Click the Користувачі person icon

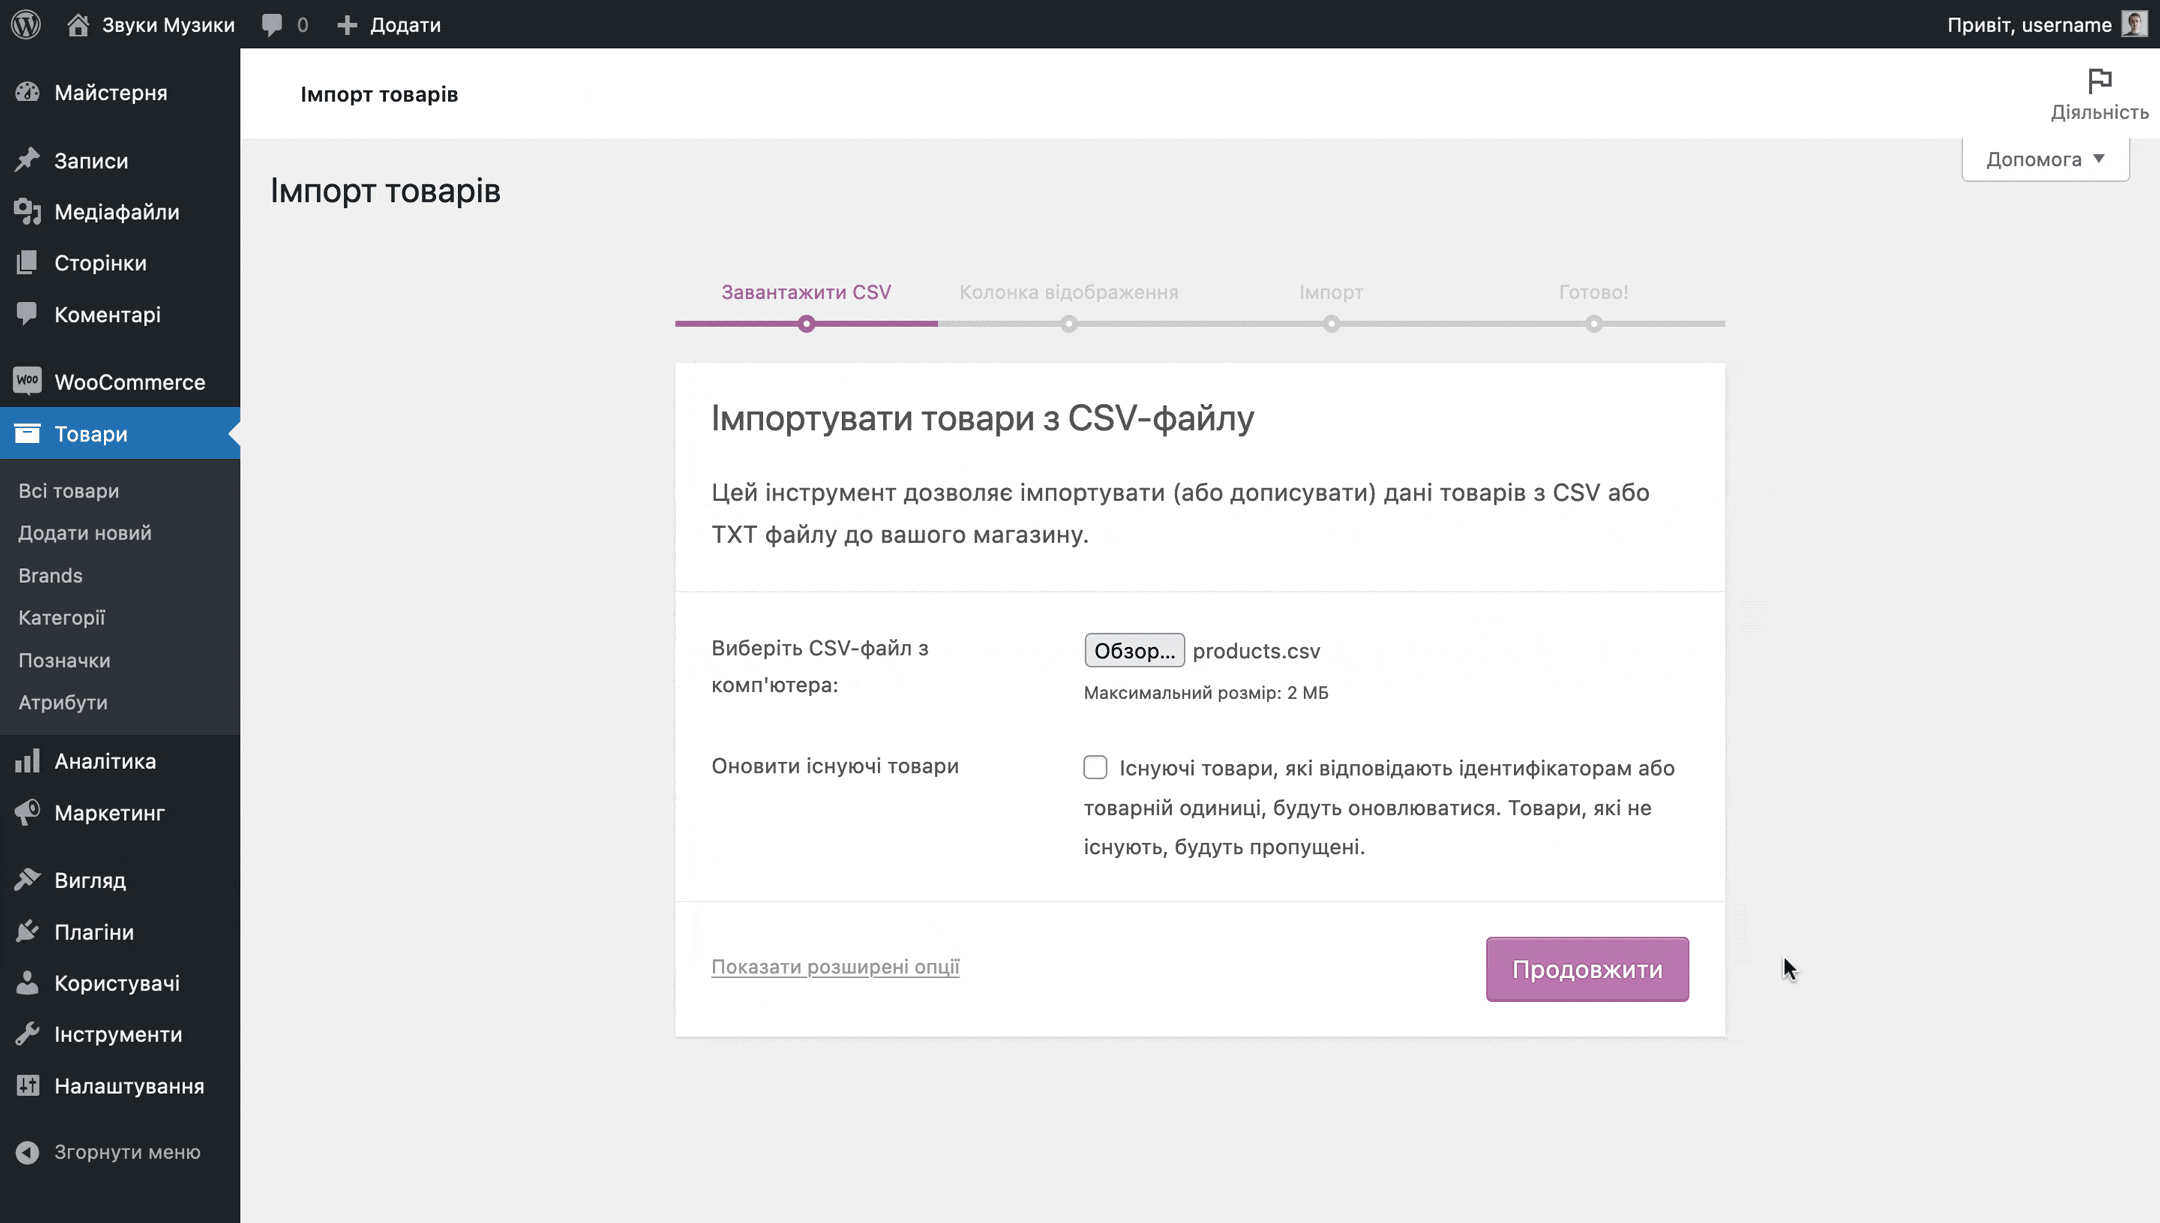point(28,983)
